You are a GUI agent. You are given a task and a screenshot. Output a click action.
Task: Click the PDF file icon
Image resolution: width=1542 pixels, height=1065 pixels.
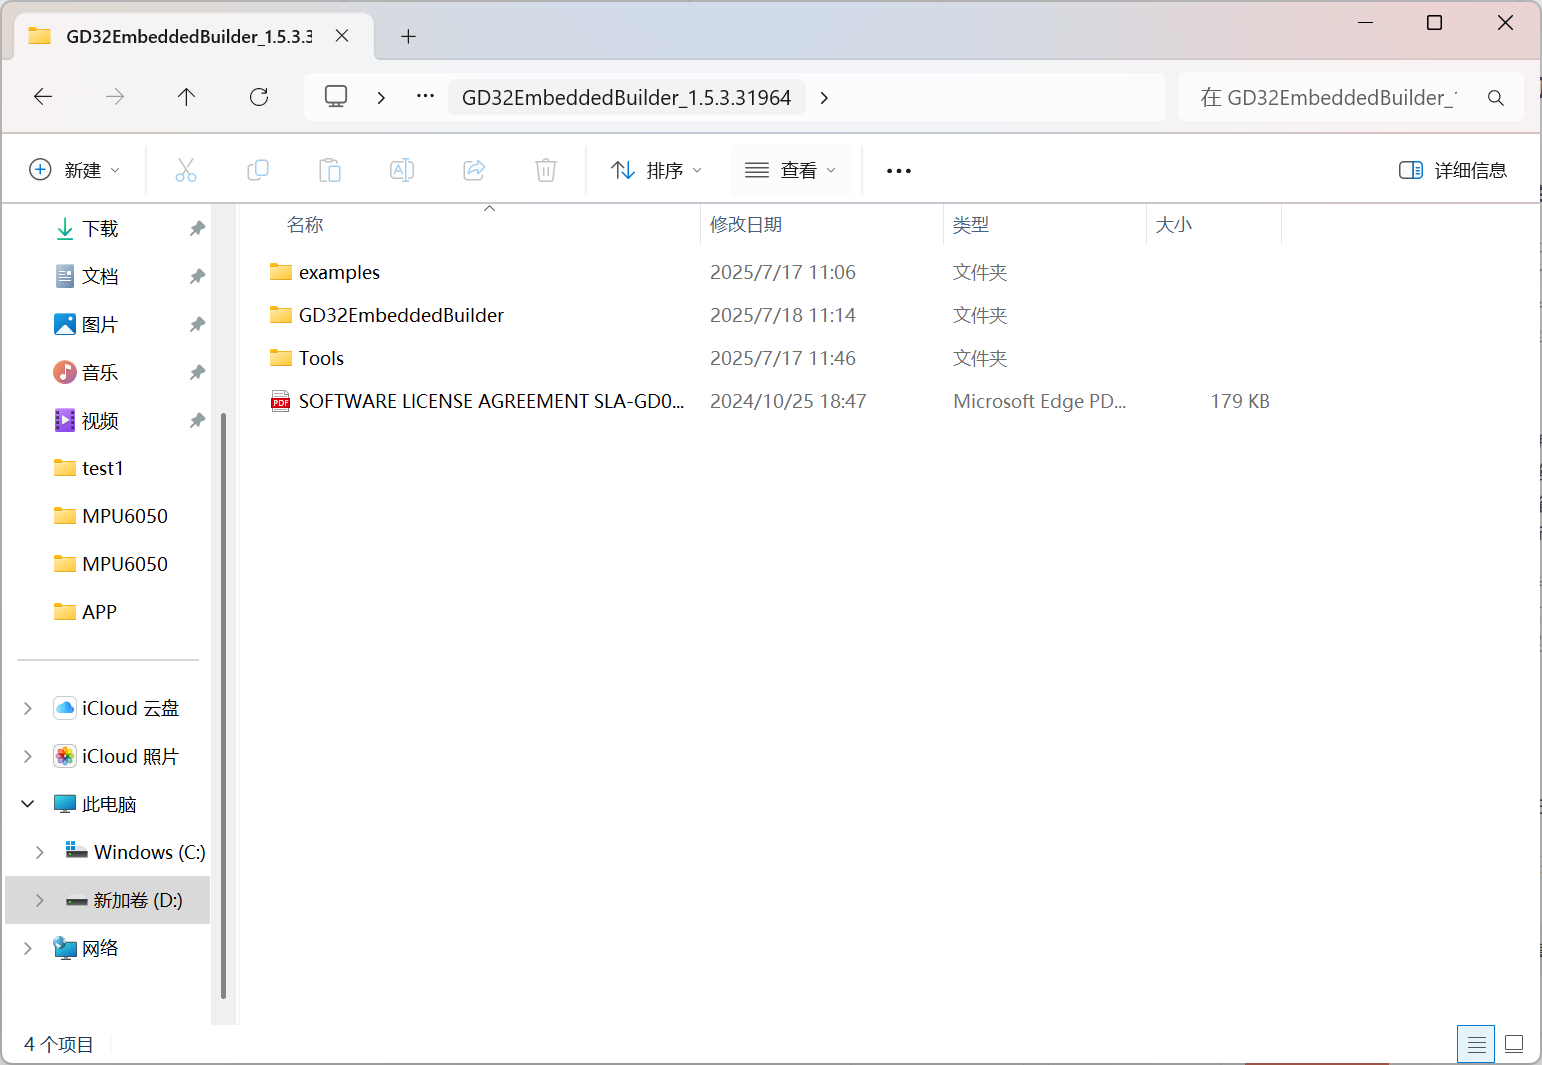coord(281,401)
